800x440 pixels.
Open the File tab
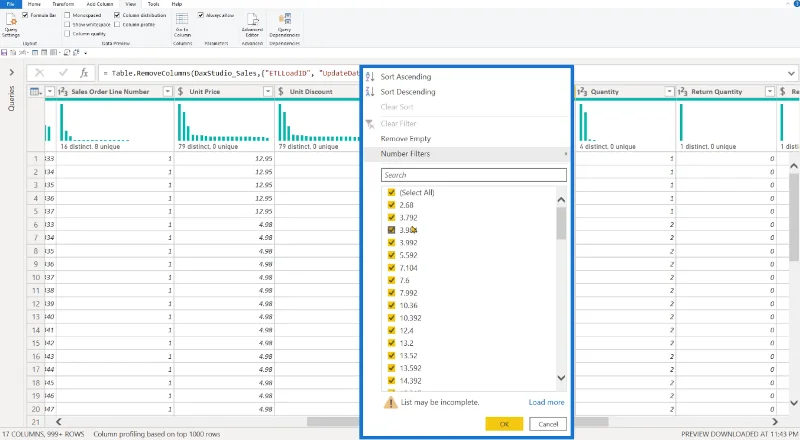point(10,4)
